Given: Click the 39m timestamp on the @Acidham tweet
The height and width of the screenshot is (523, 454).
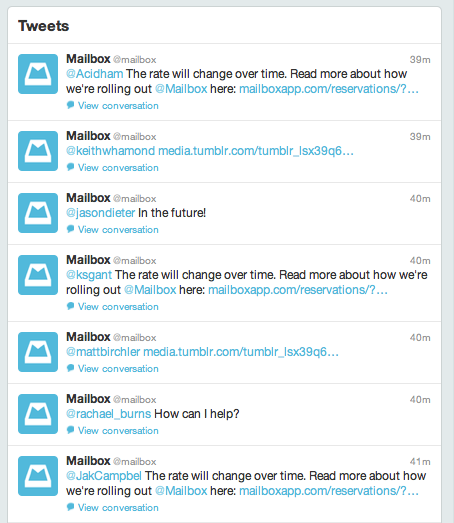Looking at the screenshot, I should 420,60.
